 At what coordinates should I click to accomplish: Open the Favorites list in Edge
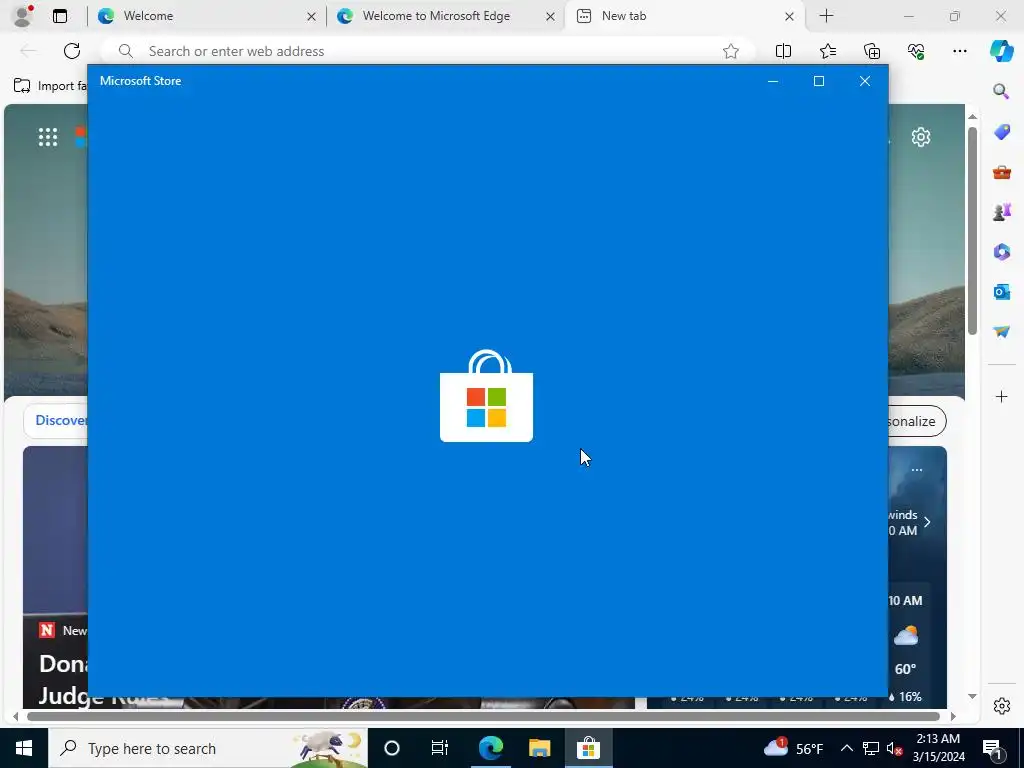827,51
